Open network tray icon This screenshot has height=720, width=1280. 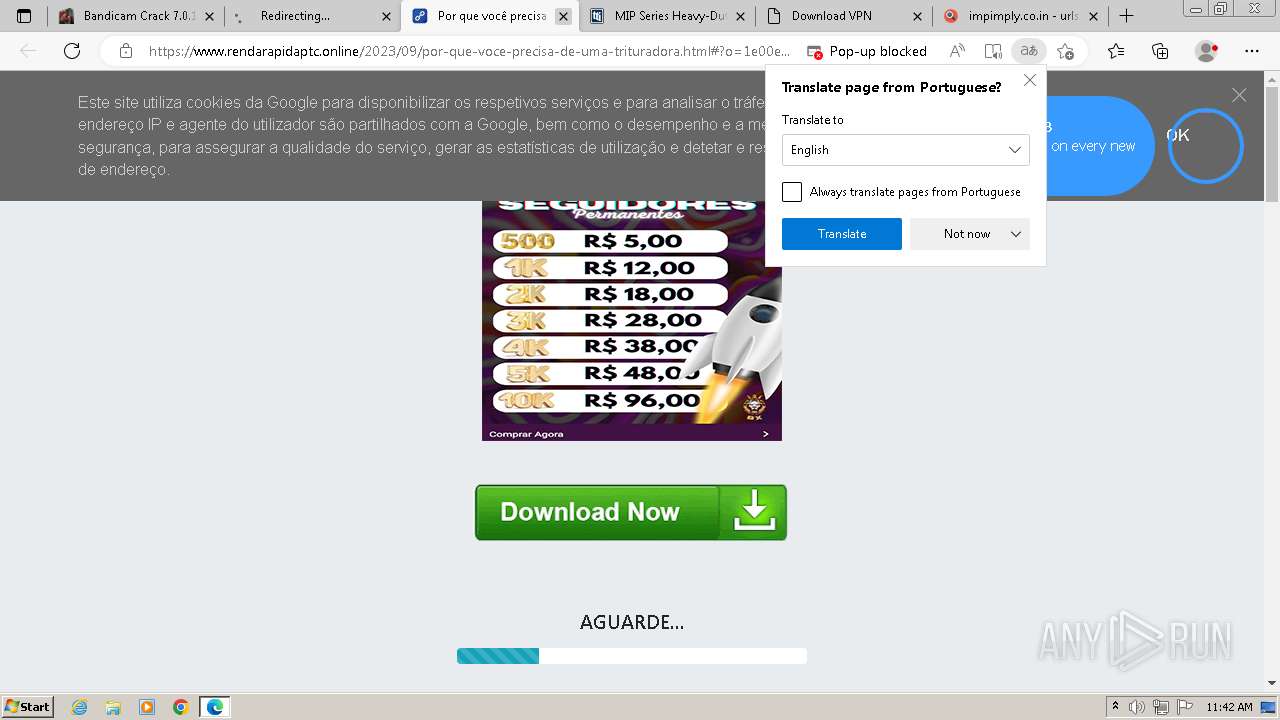1160,707
